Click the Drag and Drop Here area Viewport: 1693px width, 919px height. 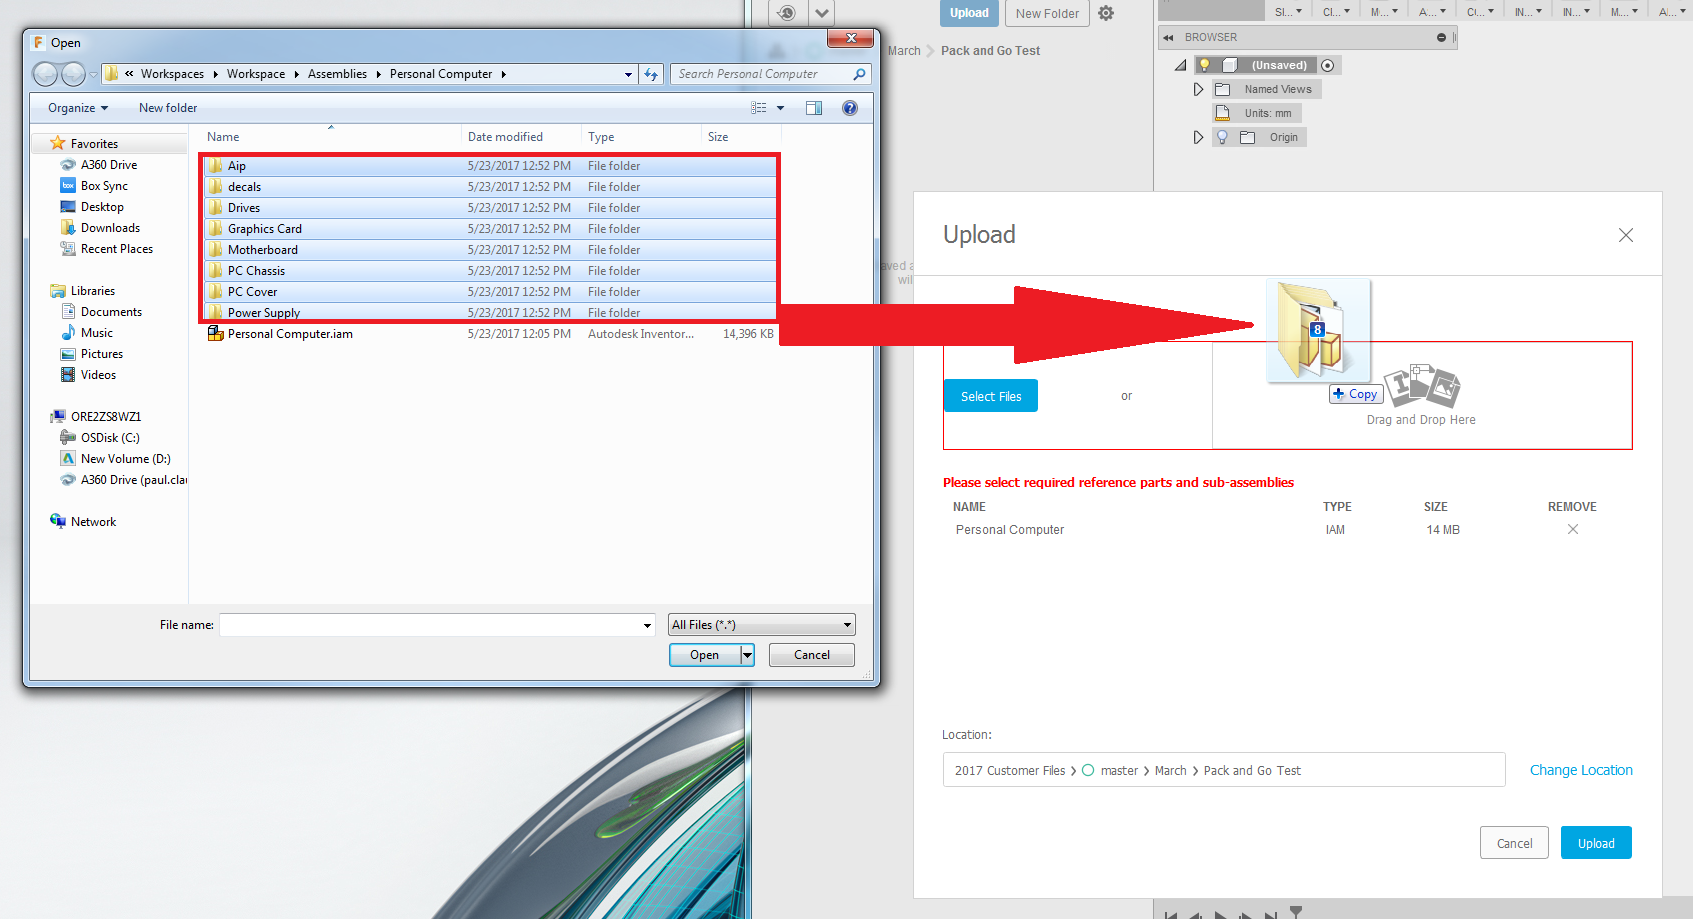click(x=1422, y=396)
